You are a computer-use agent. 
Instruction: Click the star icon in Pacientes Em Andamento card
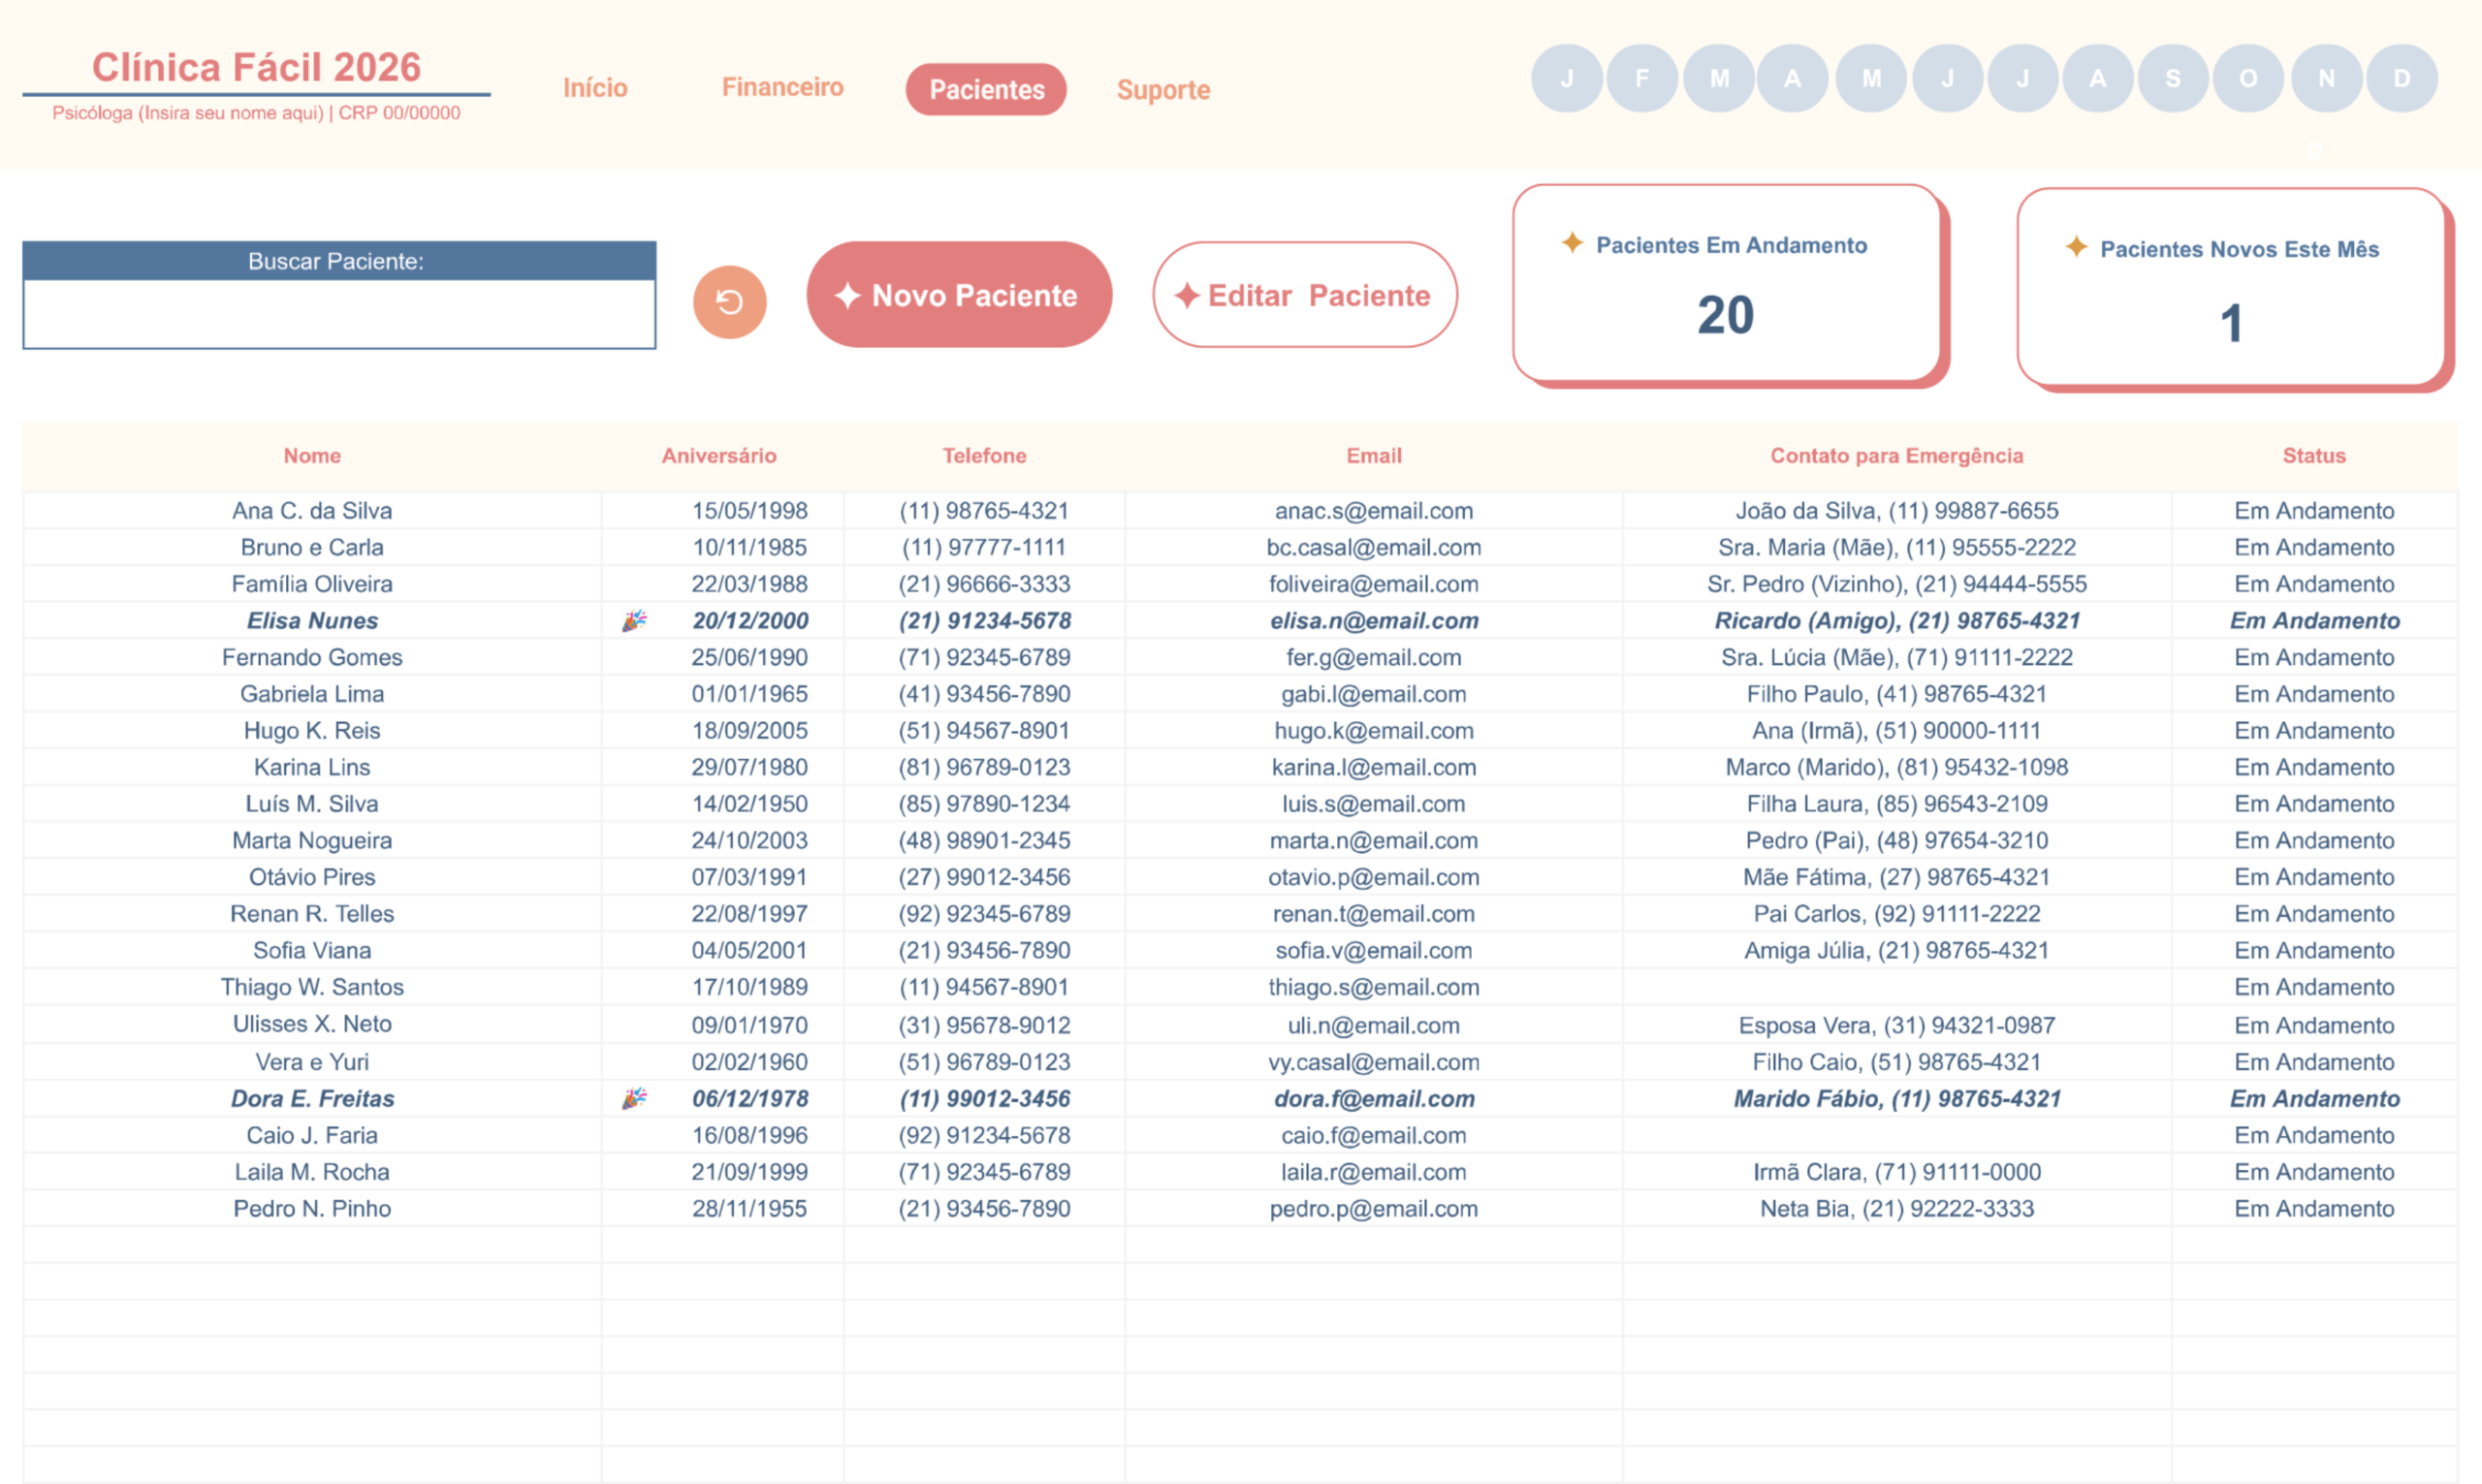pos(1572,243)
